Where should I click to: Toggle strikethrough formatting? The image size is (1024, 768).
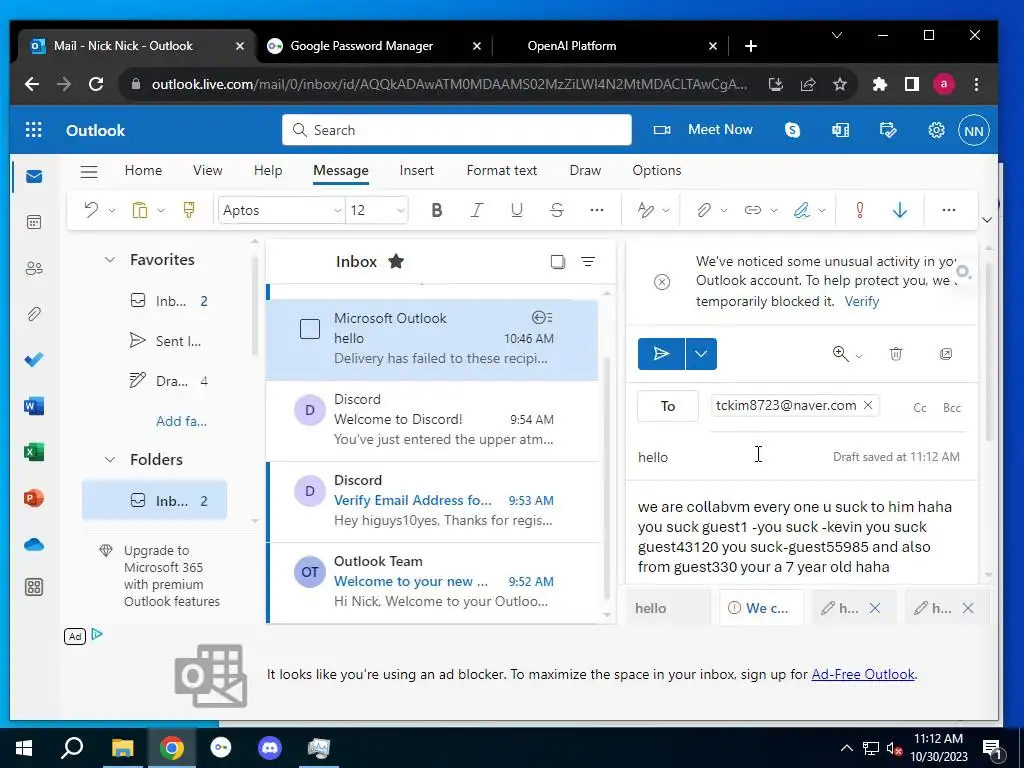click(556, 210)
